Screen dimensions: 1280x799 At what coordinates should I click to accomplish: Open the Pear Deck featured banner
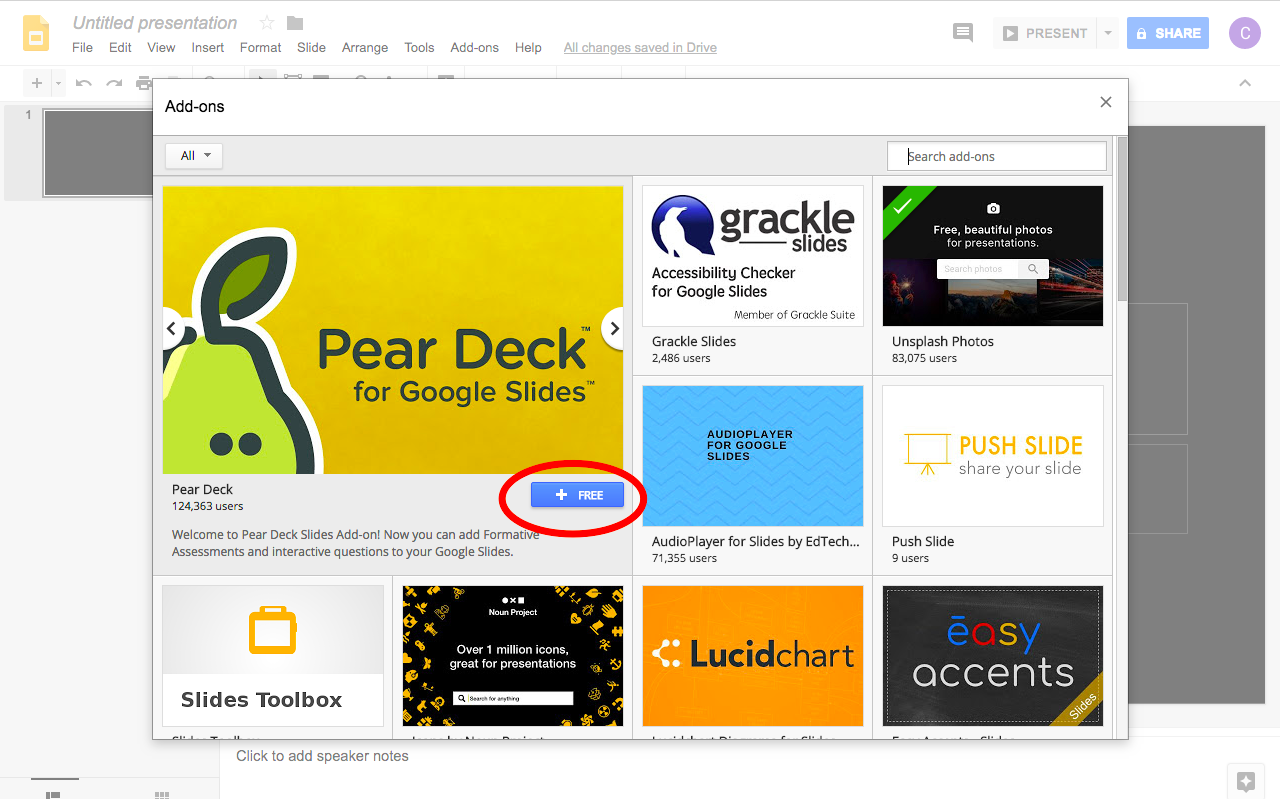pos(393,330)
